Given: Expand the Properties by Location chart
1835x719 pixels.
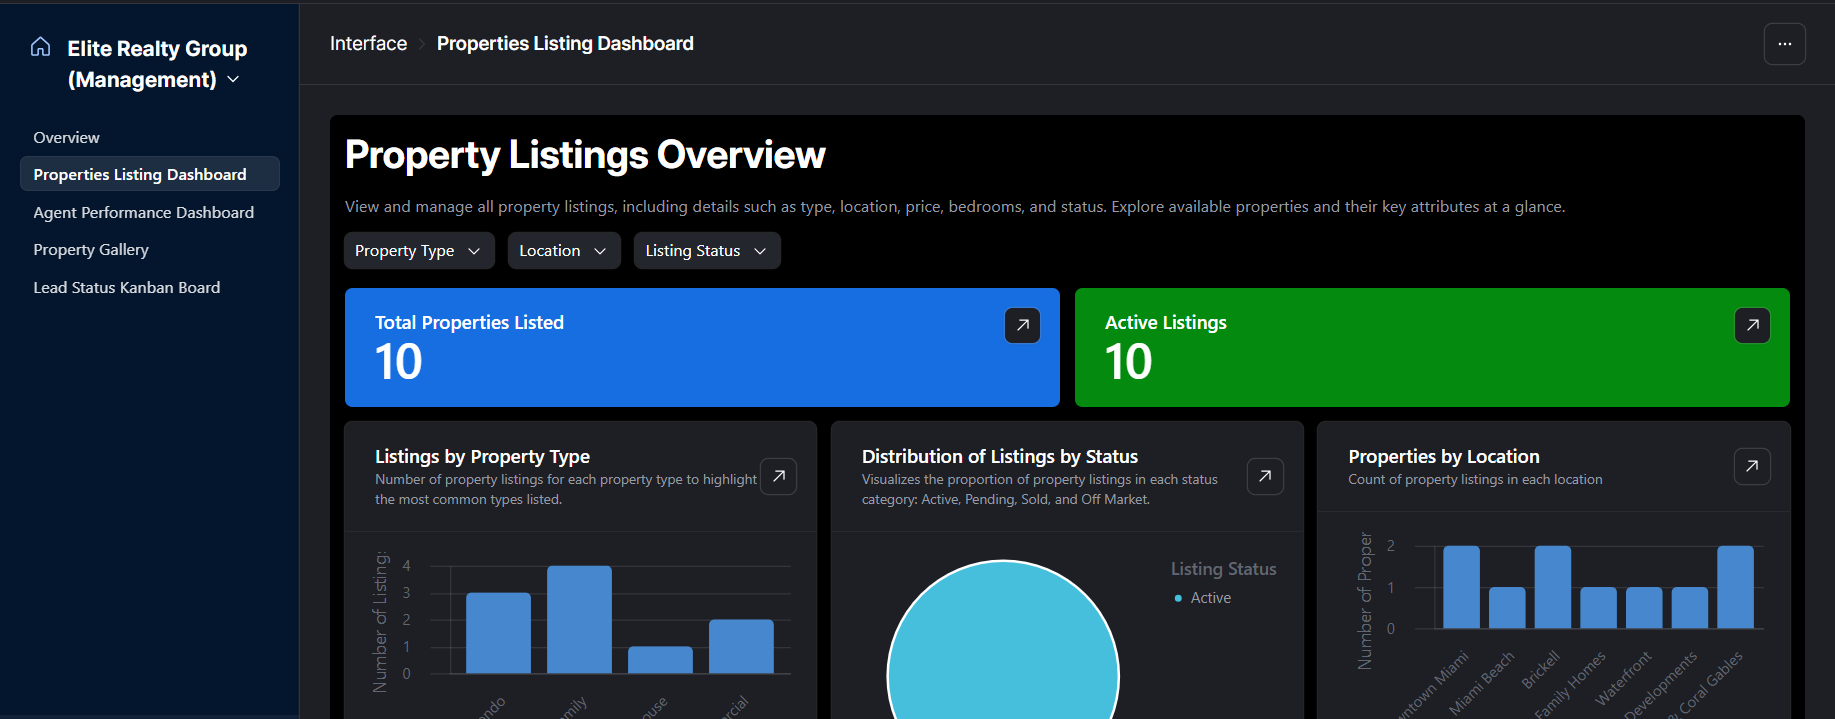Looking at the screenshot, I should (1752, 466).
